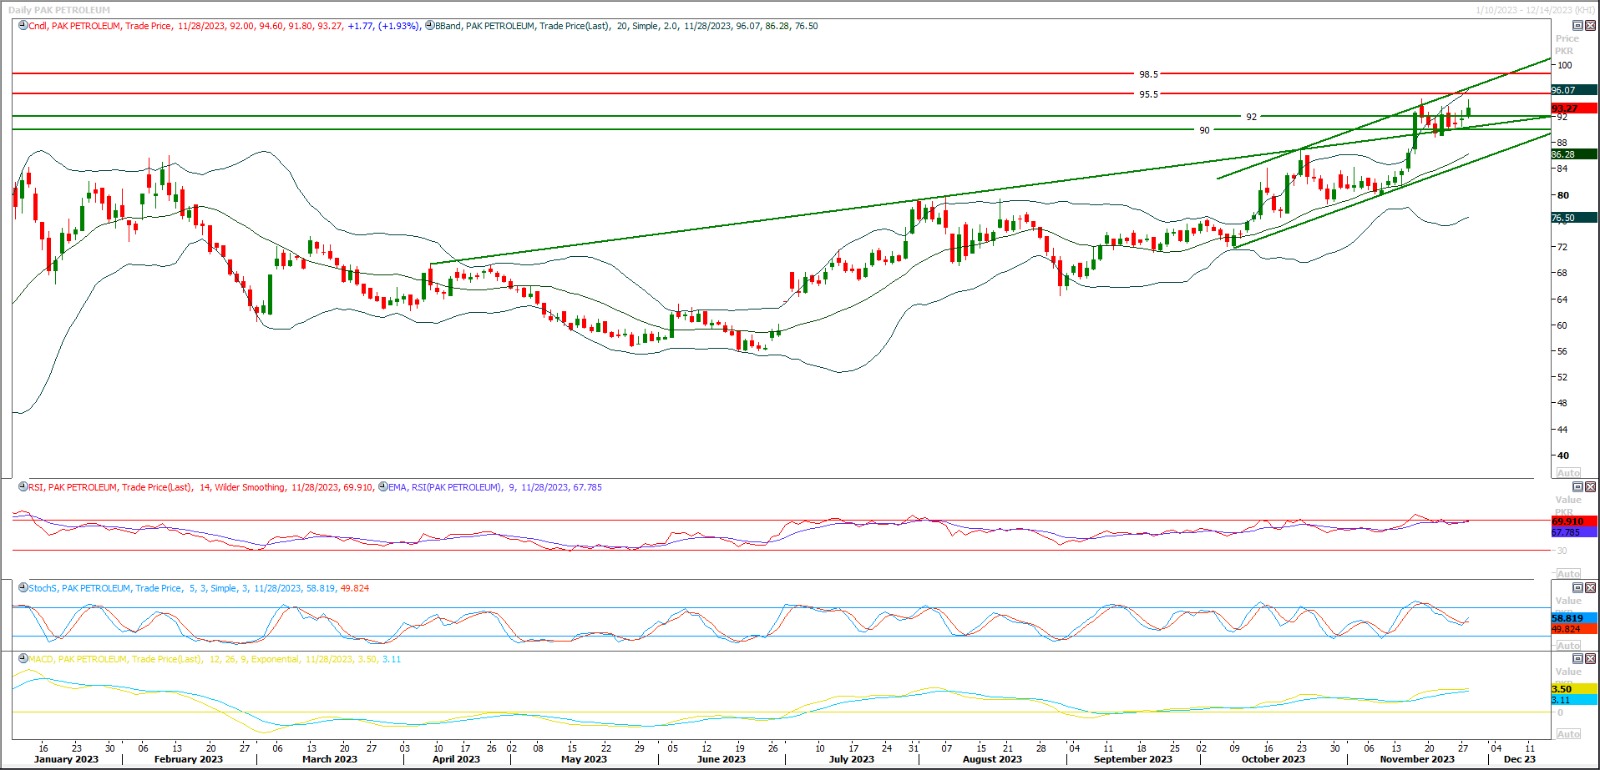Image resolution: width=1600 pixels, height=770 pixels.
Task: Click the MACD indicator legend icon
Action: click(23, 659)
